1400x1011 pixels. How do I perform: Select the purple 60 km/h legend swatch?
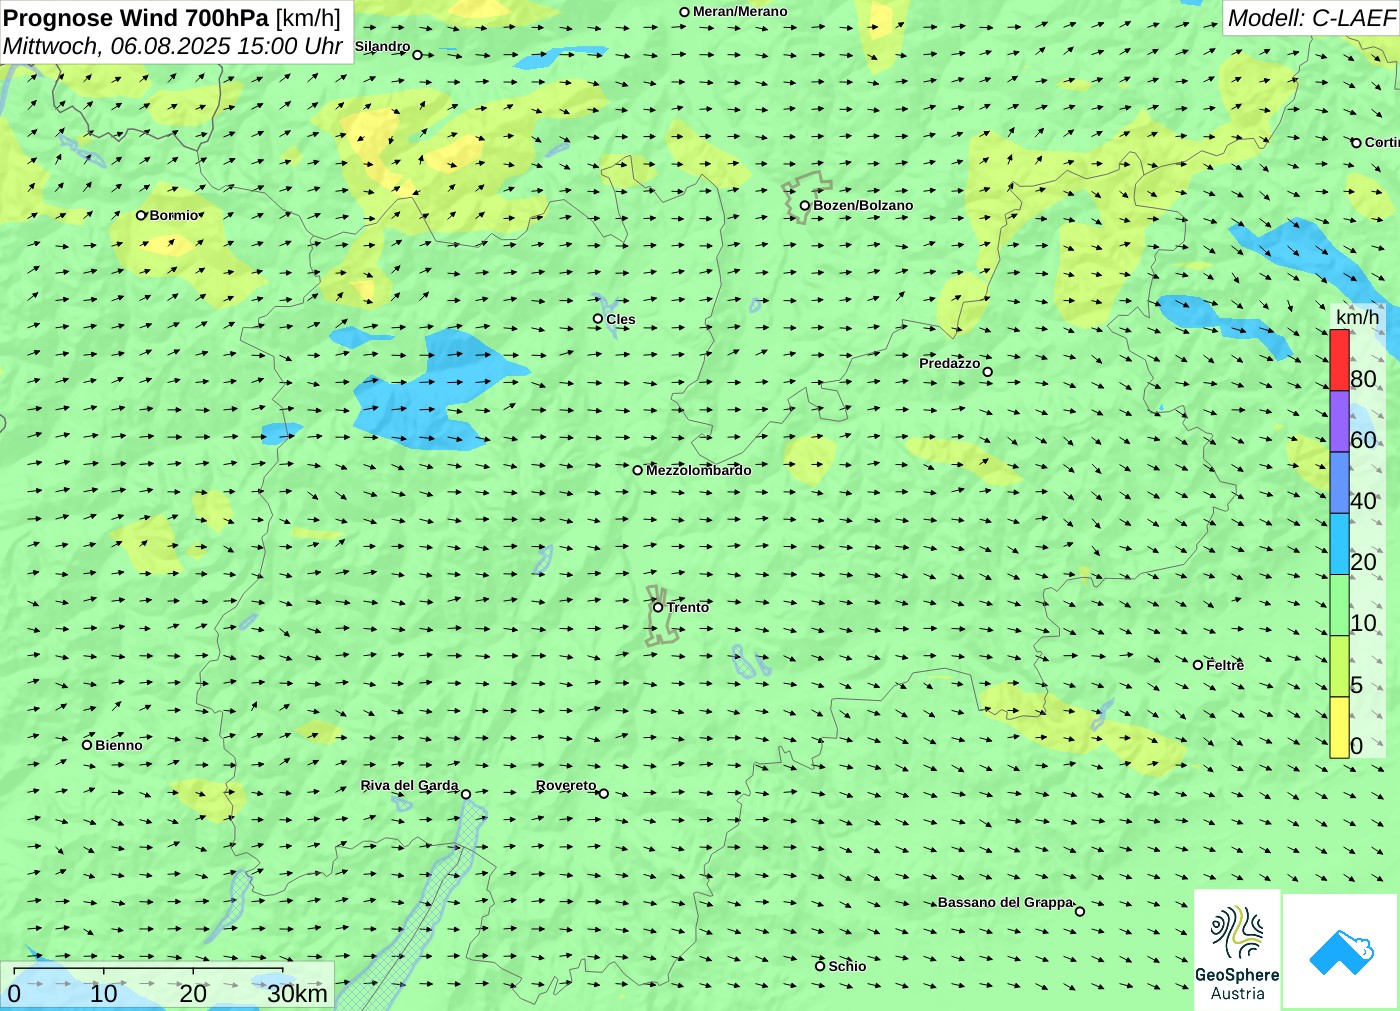[x=1339, y=421]
